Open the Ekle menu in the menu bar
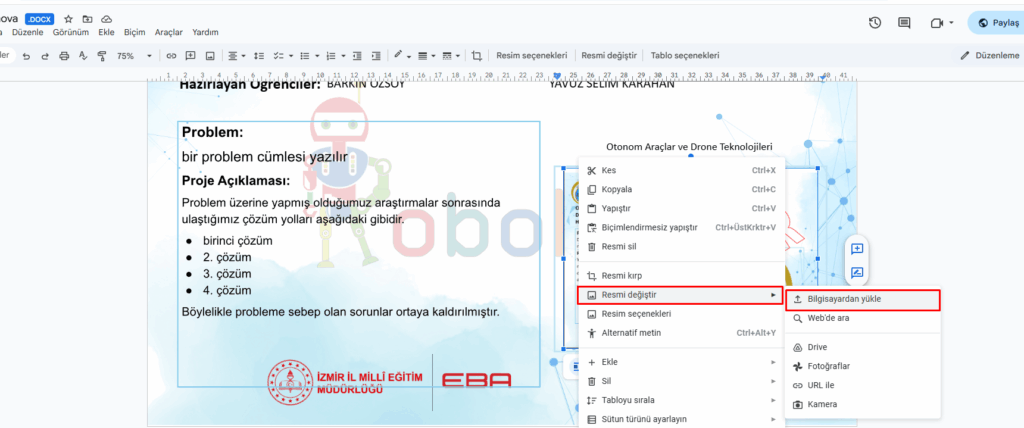This screenshot has width=1024, height=428. 106,32
